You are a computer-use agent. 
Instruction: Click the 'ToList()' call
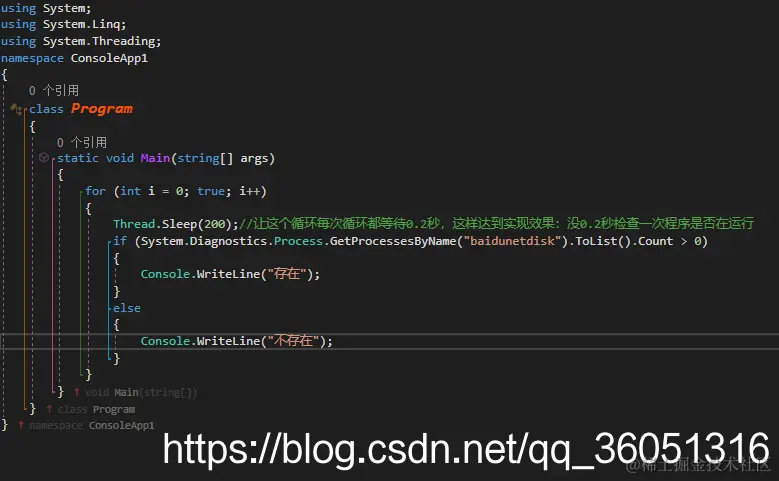603,241
